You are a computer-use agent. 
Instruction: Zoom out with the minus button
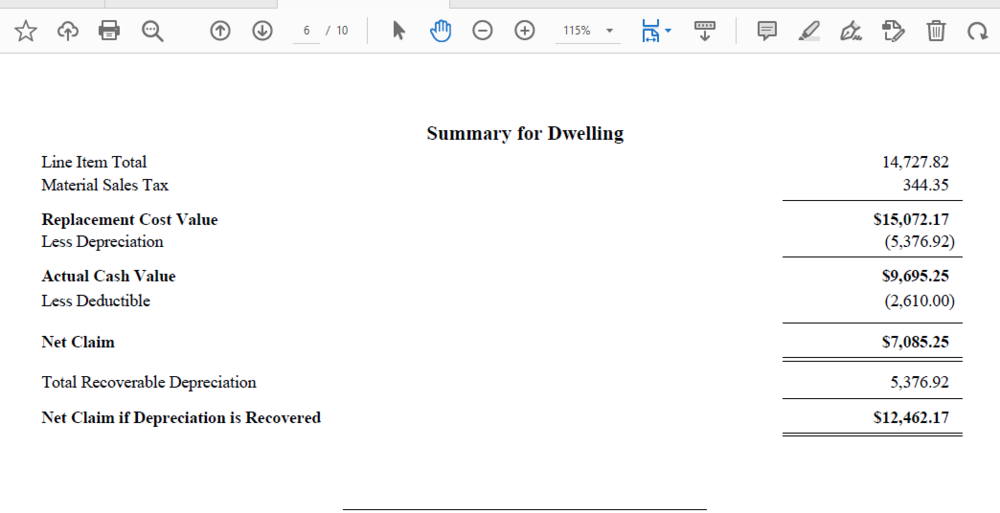[x=482, y=31]
